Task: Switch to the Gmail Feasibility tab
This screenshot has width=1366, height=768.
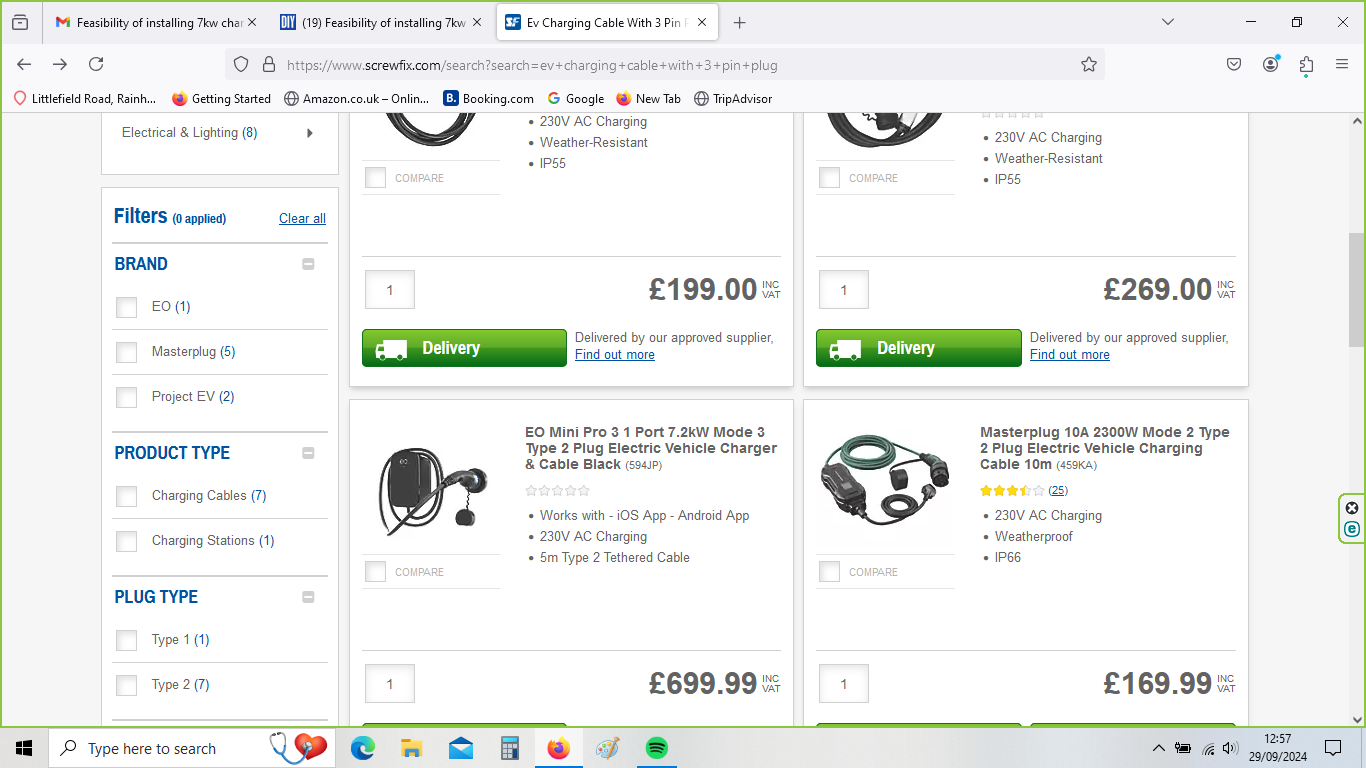Action: [150, 22]
